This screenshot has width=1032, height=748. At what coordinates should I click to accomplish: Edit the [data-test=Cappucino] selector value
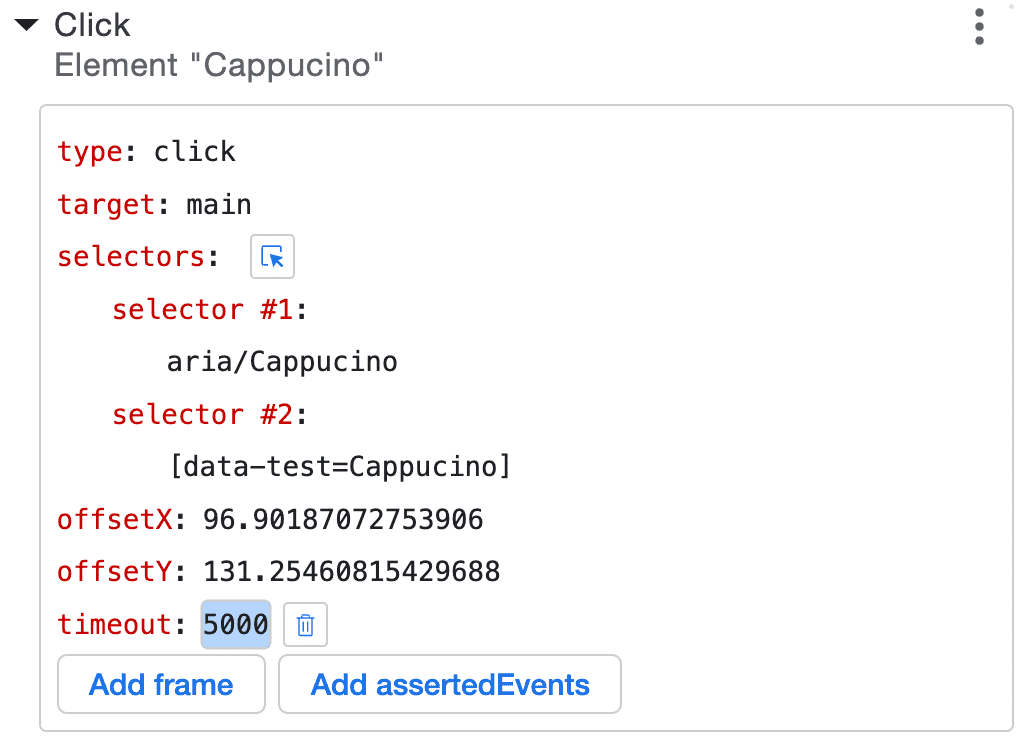click(x=339, y=466)
